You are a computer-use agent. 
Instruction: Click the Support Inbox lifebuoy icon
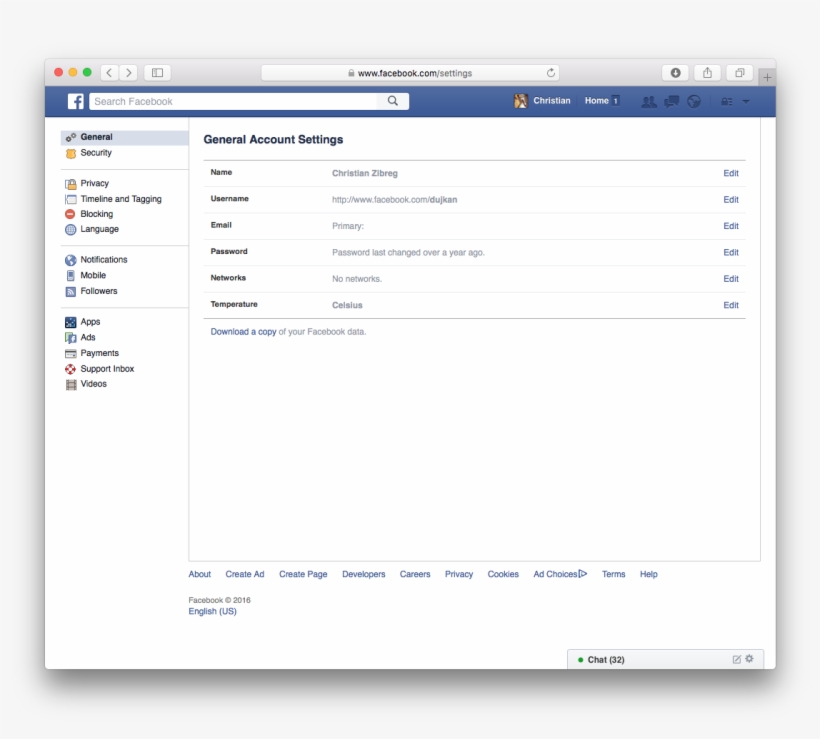[x=70, y=369]
